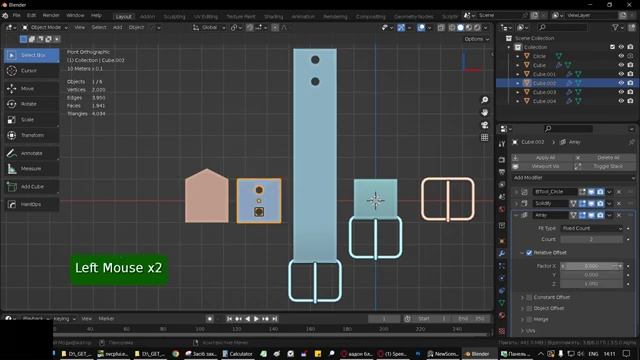Disable Cube.003 render camera icon

[630, 92]
